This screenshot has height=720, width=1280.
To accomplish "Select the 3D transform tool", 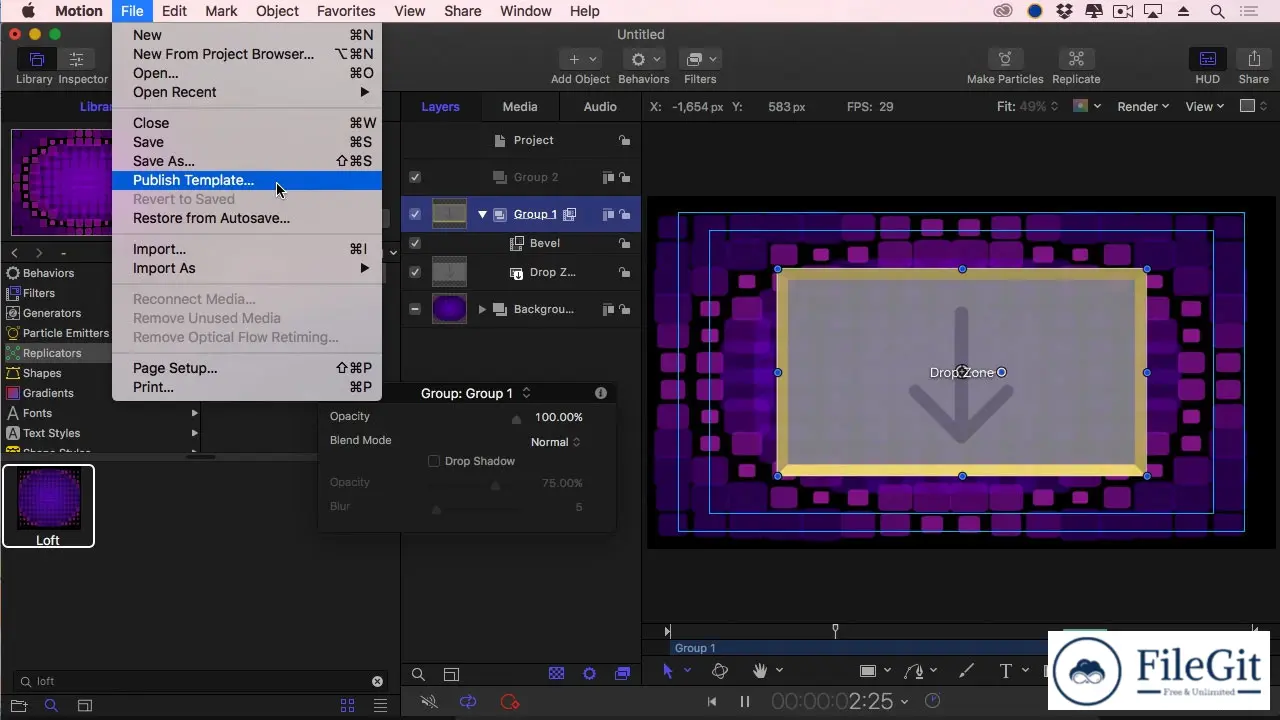I will click(720, 671).
